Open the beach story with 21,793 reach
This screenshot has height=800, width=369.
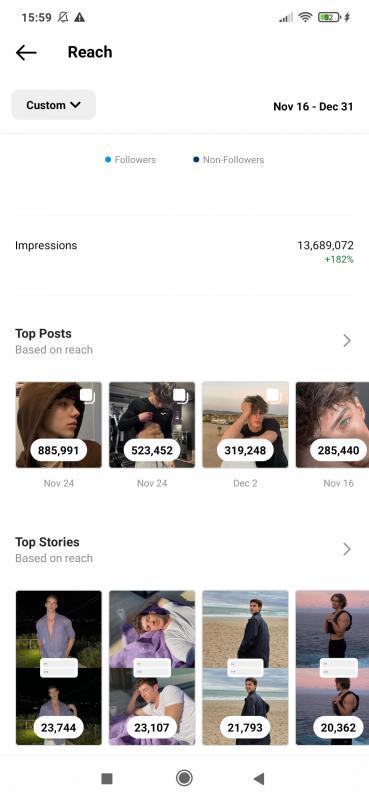(245, 667)
